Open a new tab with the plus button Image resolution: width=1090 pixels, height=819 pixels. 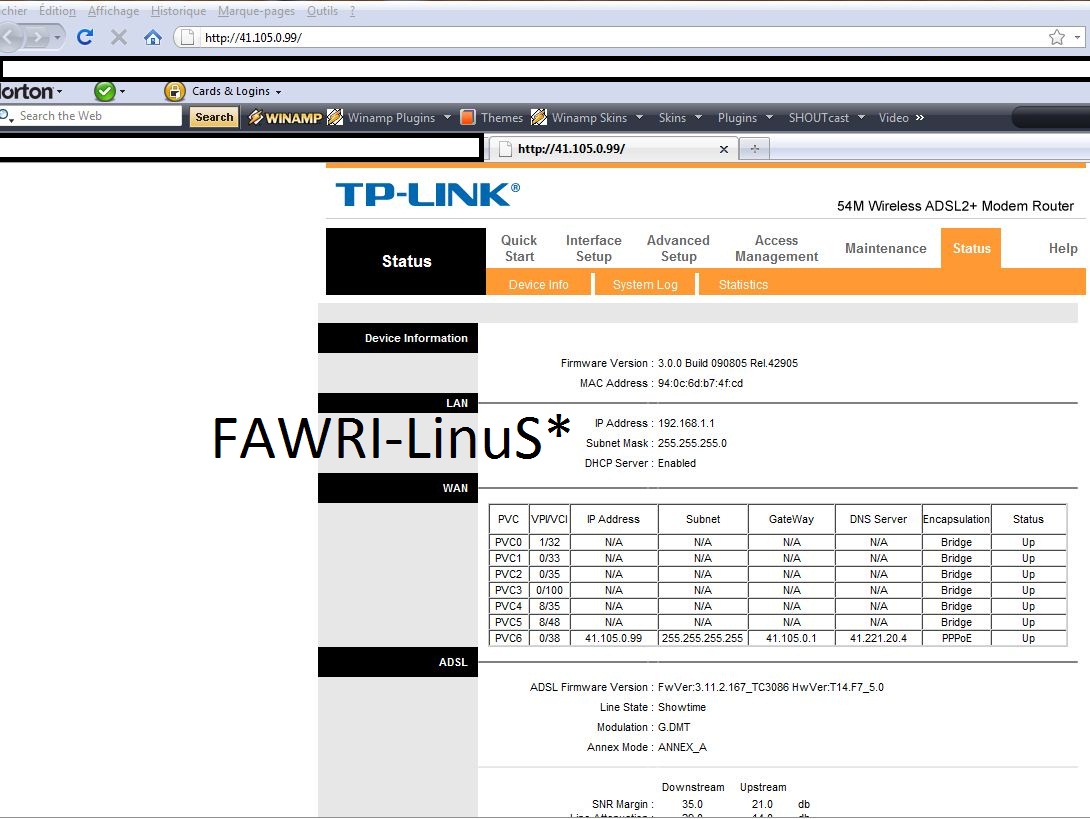pyautogui.click(x=754, y=149)
